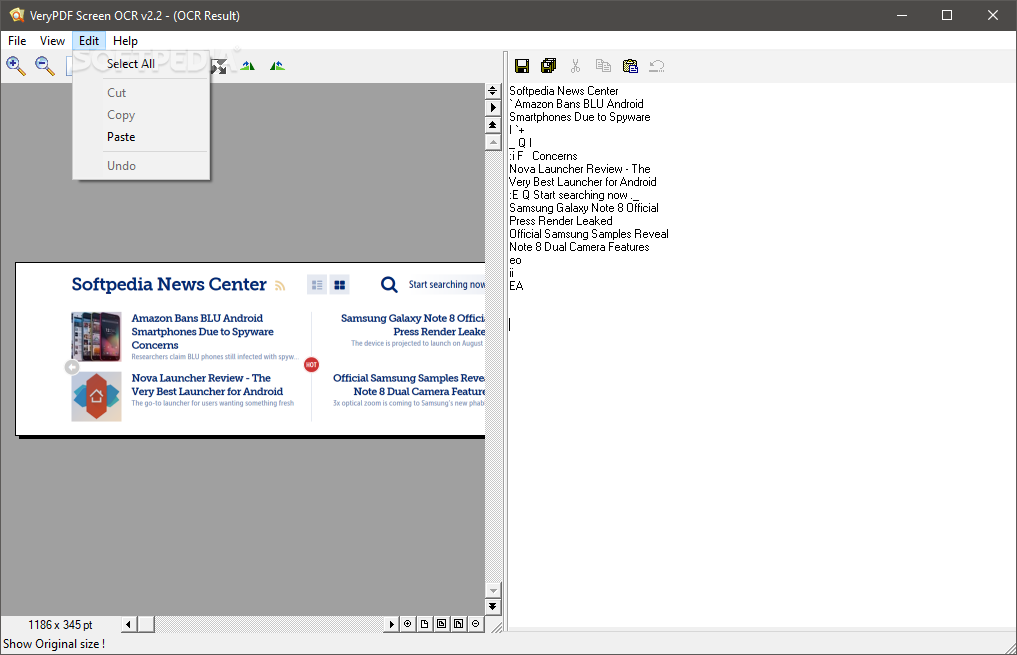Image resolution: width=1017 pixels, height=655 pixels.
Task: Close the open Edit menu
Action: (x=89, y=41)
